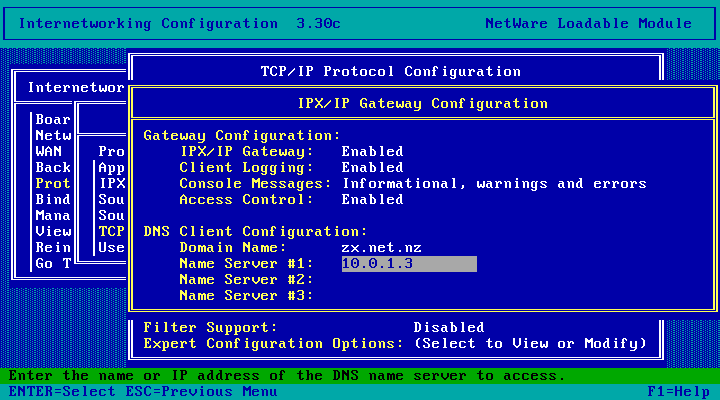Click the 'Internetwor' background window title
The height and width of the screenshot is (400, 720).
coord(76,88)
